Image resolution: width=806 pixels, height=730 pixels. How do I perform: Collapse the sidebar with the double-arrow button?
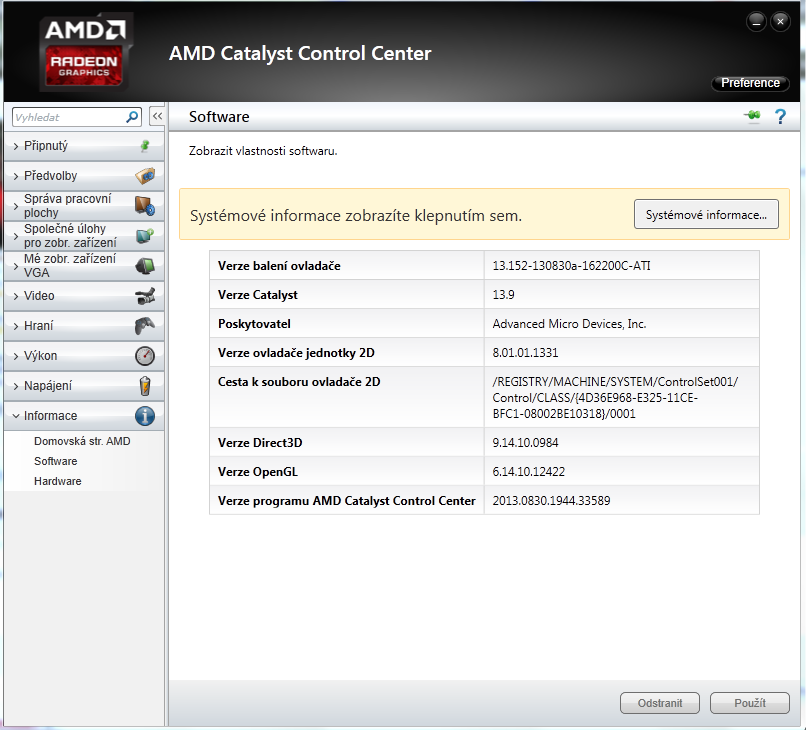(x=157, y=116)
